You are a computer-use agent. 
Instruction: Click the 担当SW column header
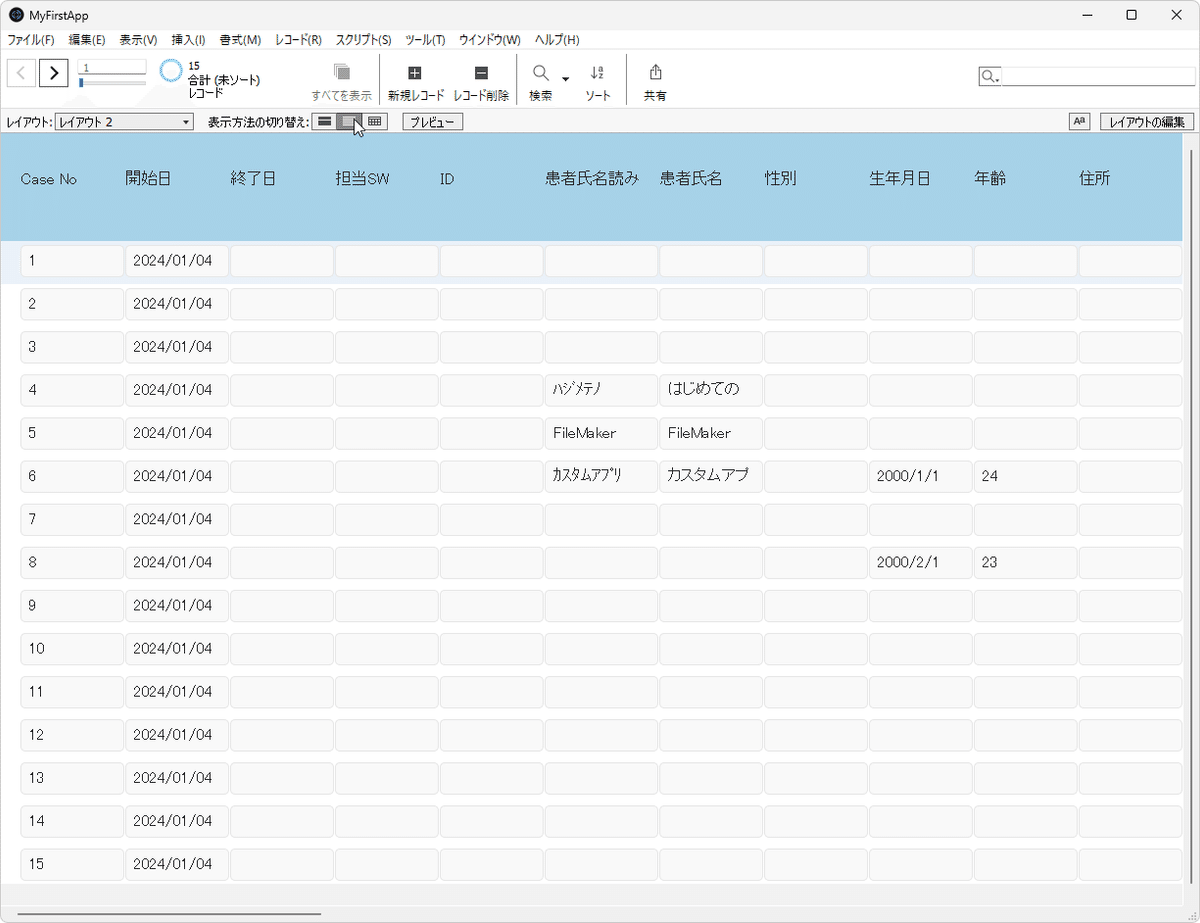point(362,179)
